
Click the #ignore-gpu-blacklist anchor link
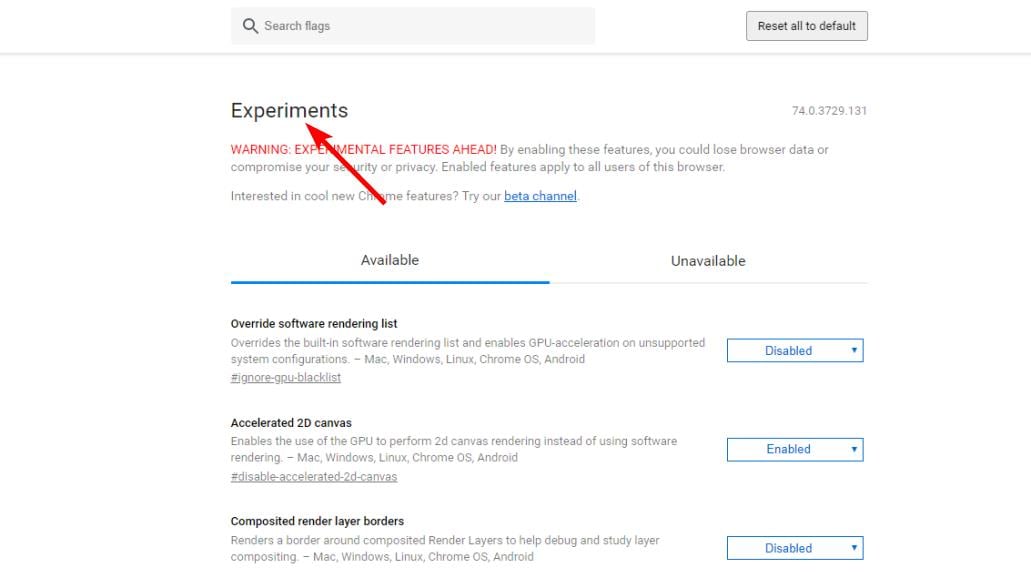tap(286, 378)
